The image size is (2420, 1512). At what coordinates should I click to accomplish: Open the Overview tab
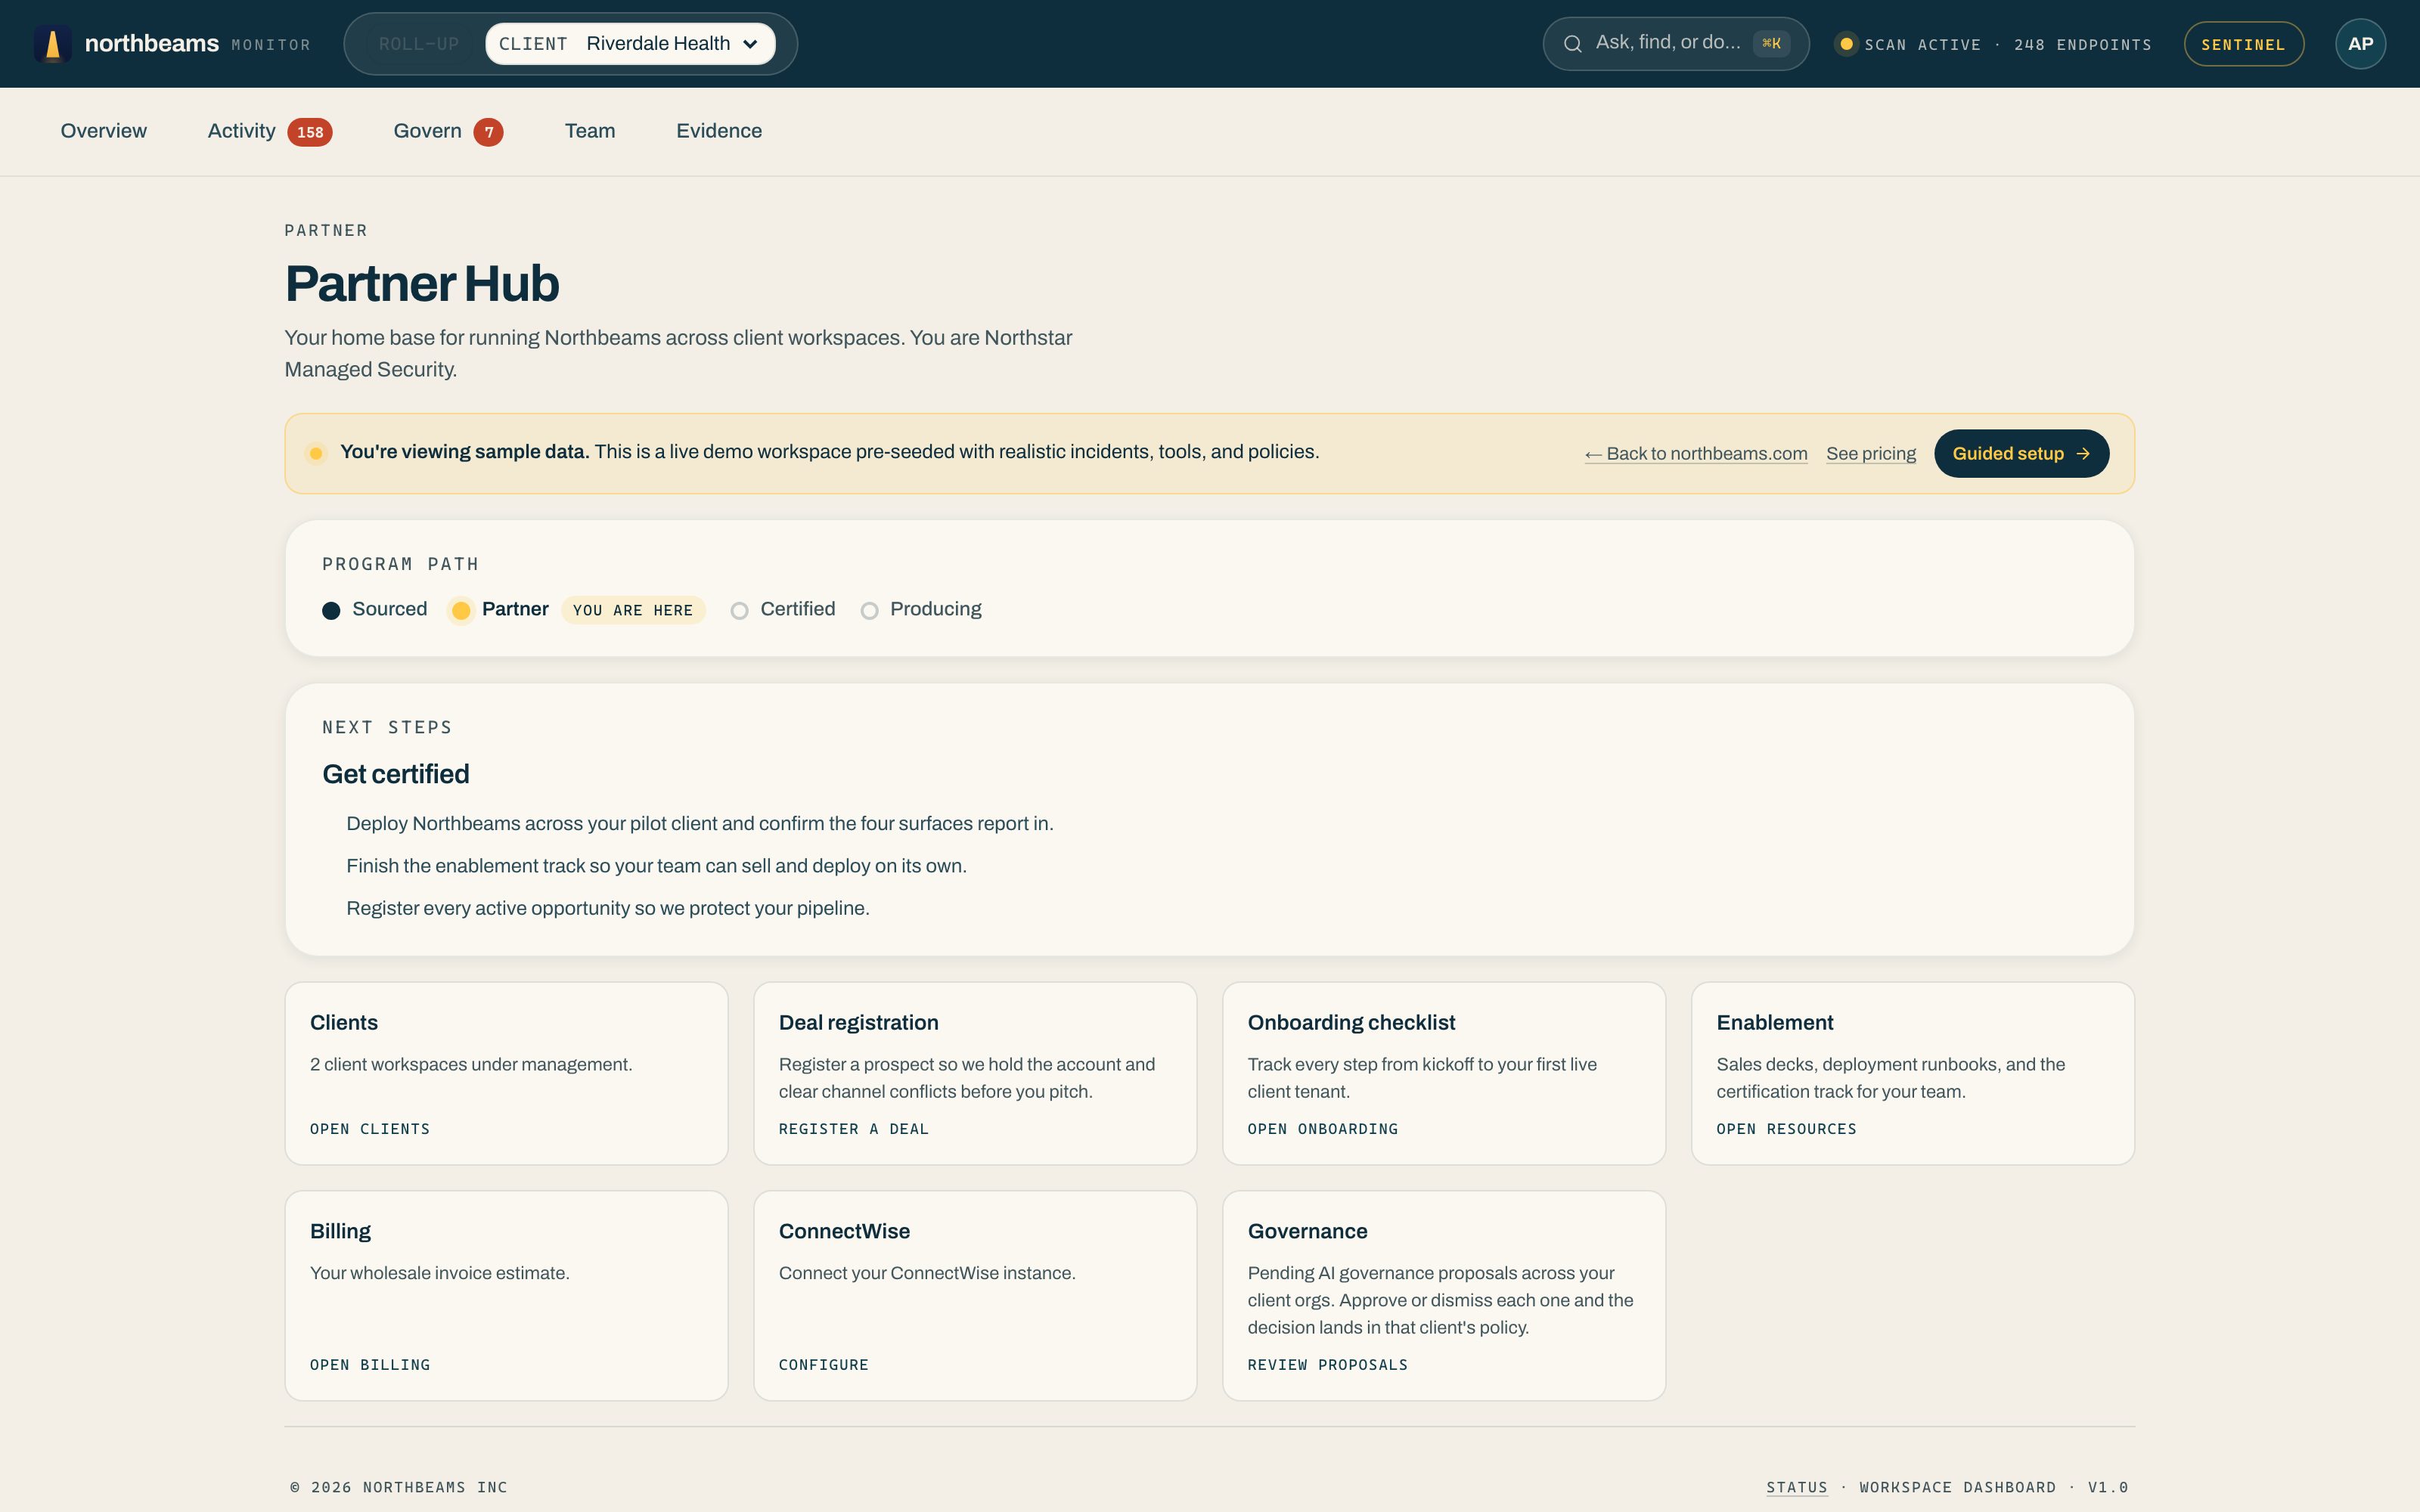pyautogui.click(x=104, y=131)
